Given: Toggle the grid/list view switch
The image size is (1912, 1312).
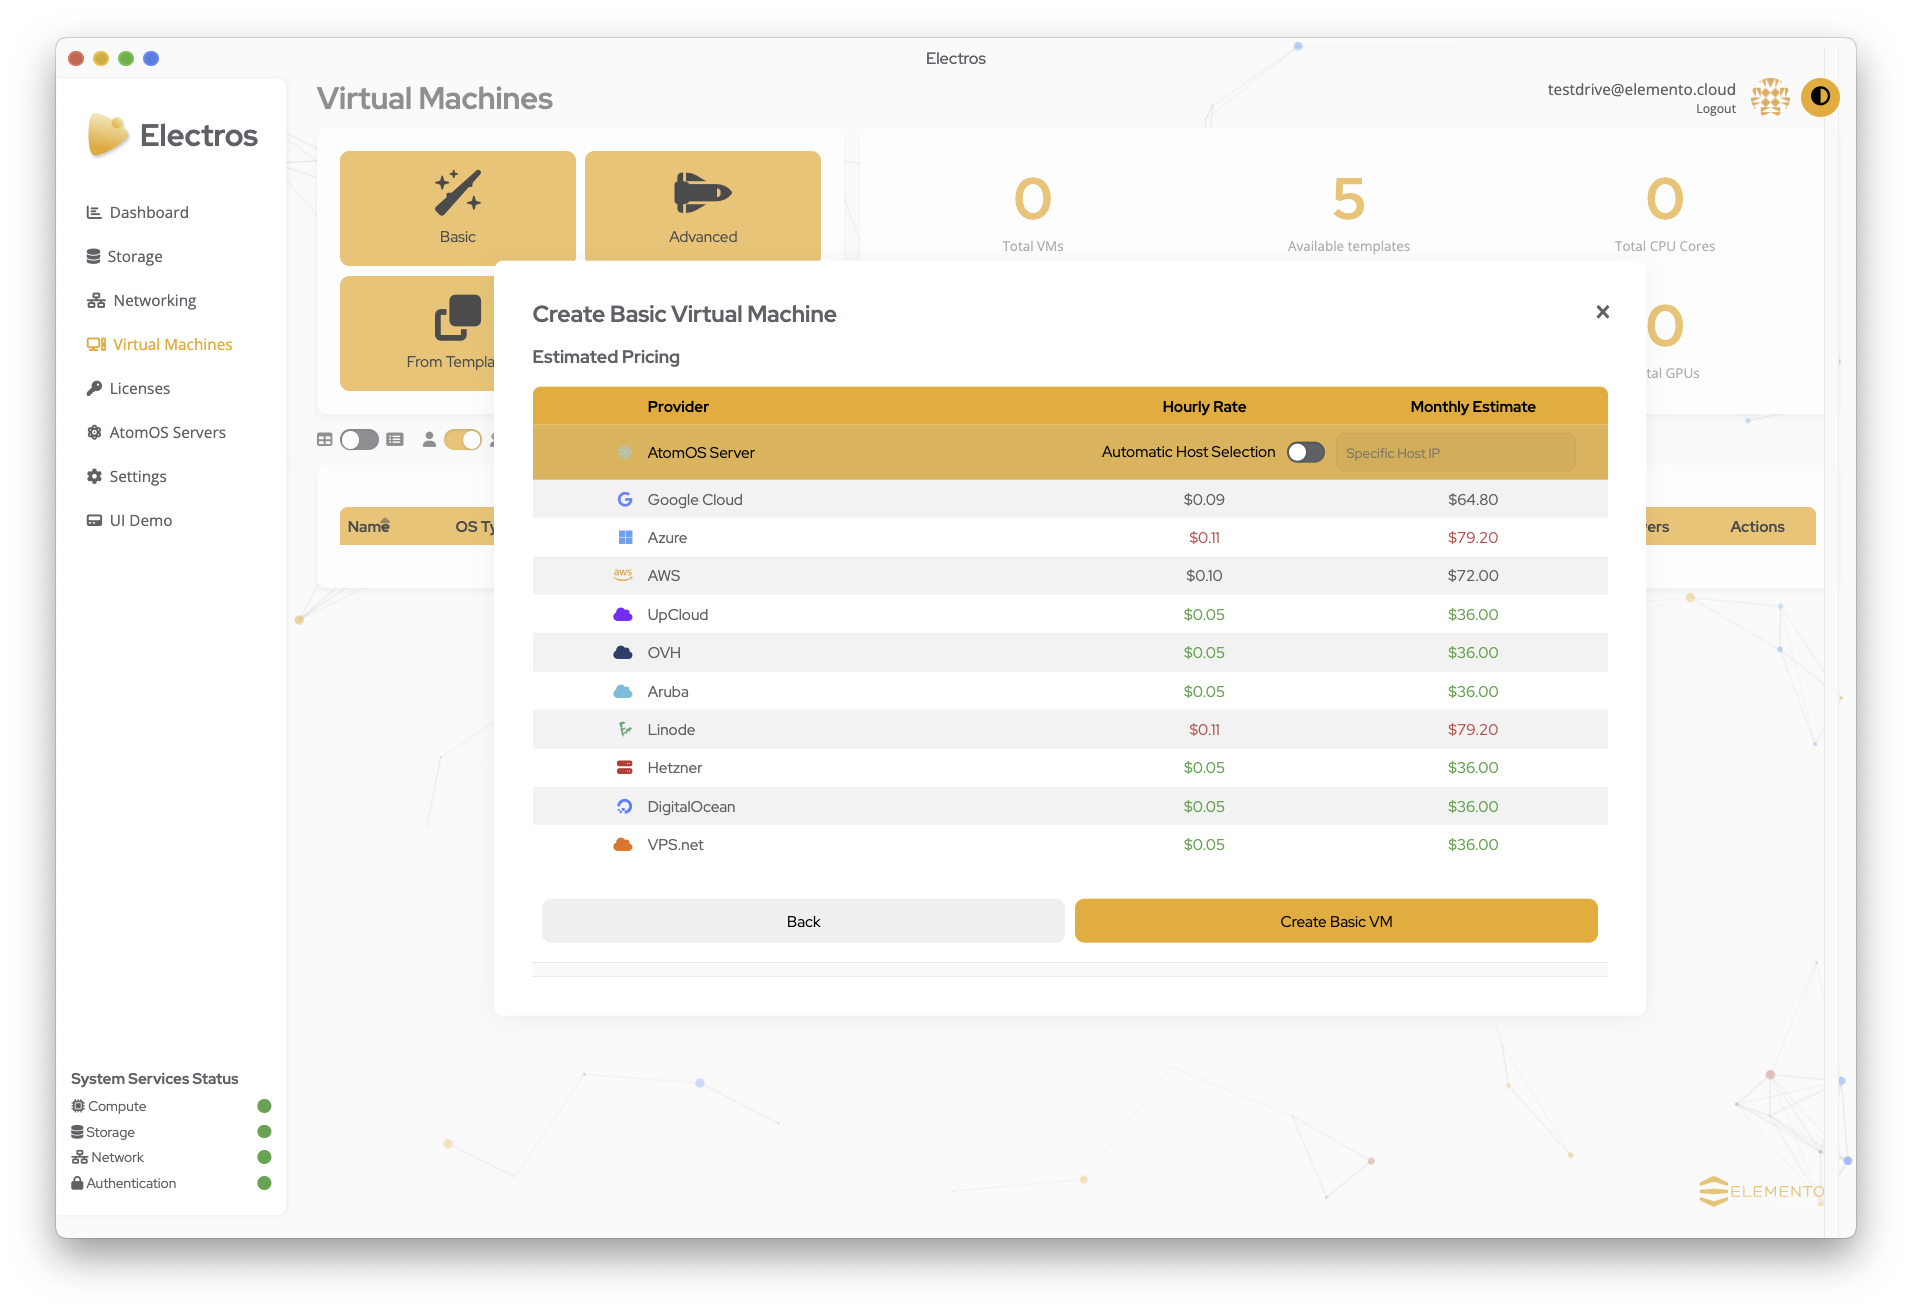Looking at the screenshot, I should [x=359, y=439].
